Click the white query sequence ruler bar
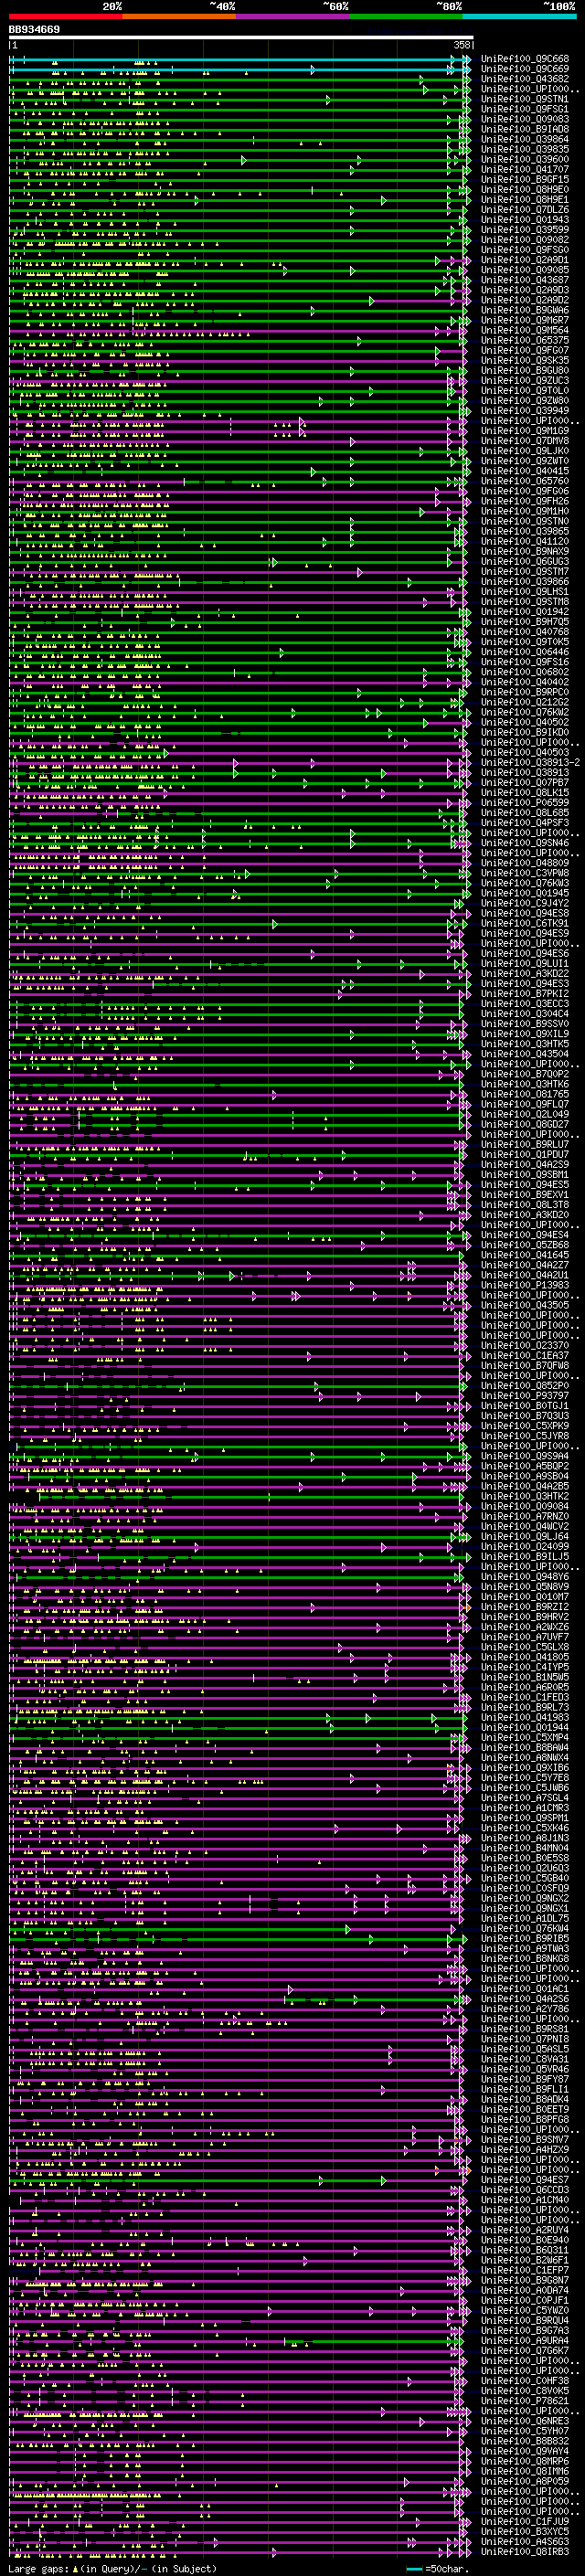The height and width of the screenshot is (2576, 585). pyautogui.click(x=241, y=37)
